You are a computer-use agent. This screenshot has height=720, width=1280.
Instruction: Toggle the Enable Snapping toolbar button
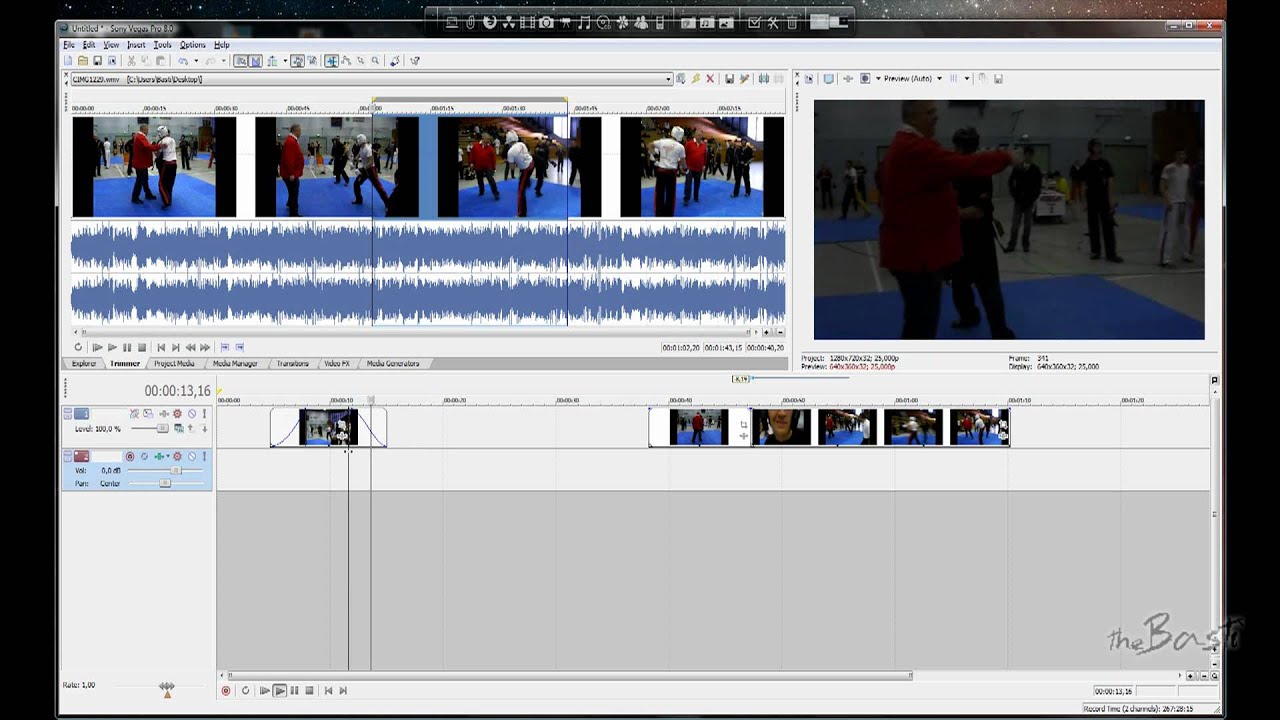click(241, 61)
